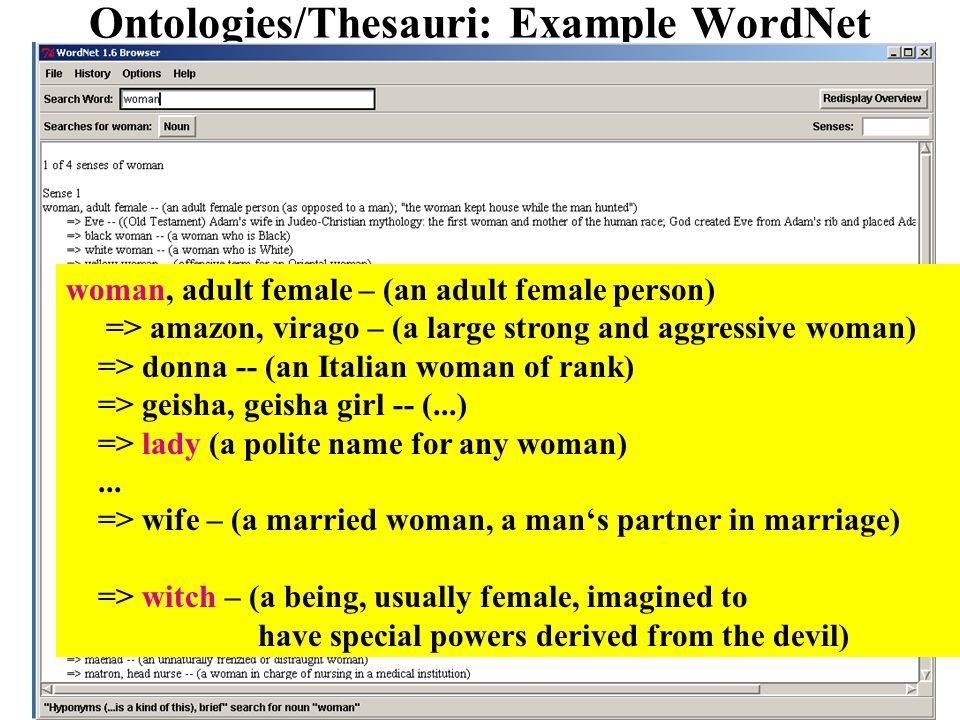Click the pink 'witch' word
Image resolution: width=960 pixels, height=720 pixels.
178,597
